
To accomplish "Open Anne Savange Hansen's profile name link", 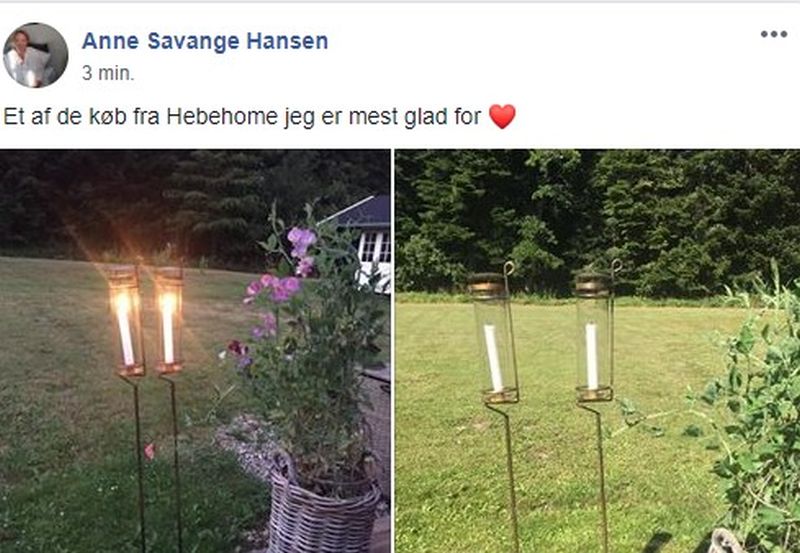I will pos(205,41).
